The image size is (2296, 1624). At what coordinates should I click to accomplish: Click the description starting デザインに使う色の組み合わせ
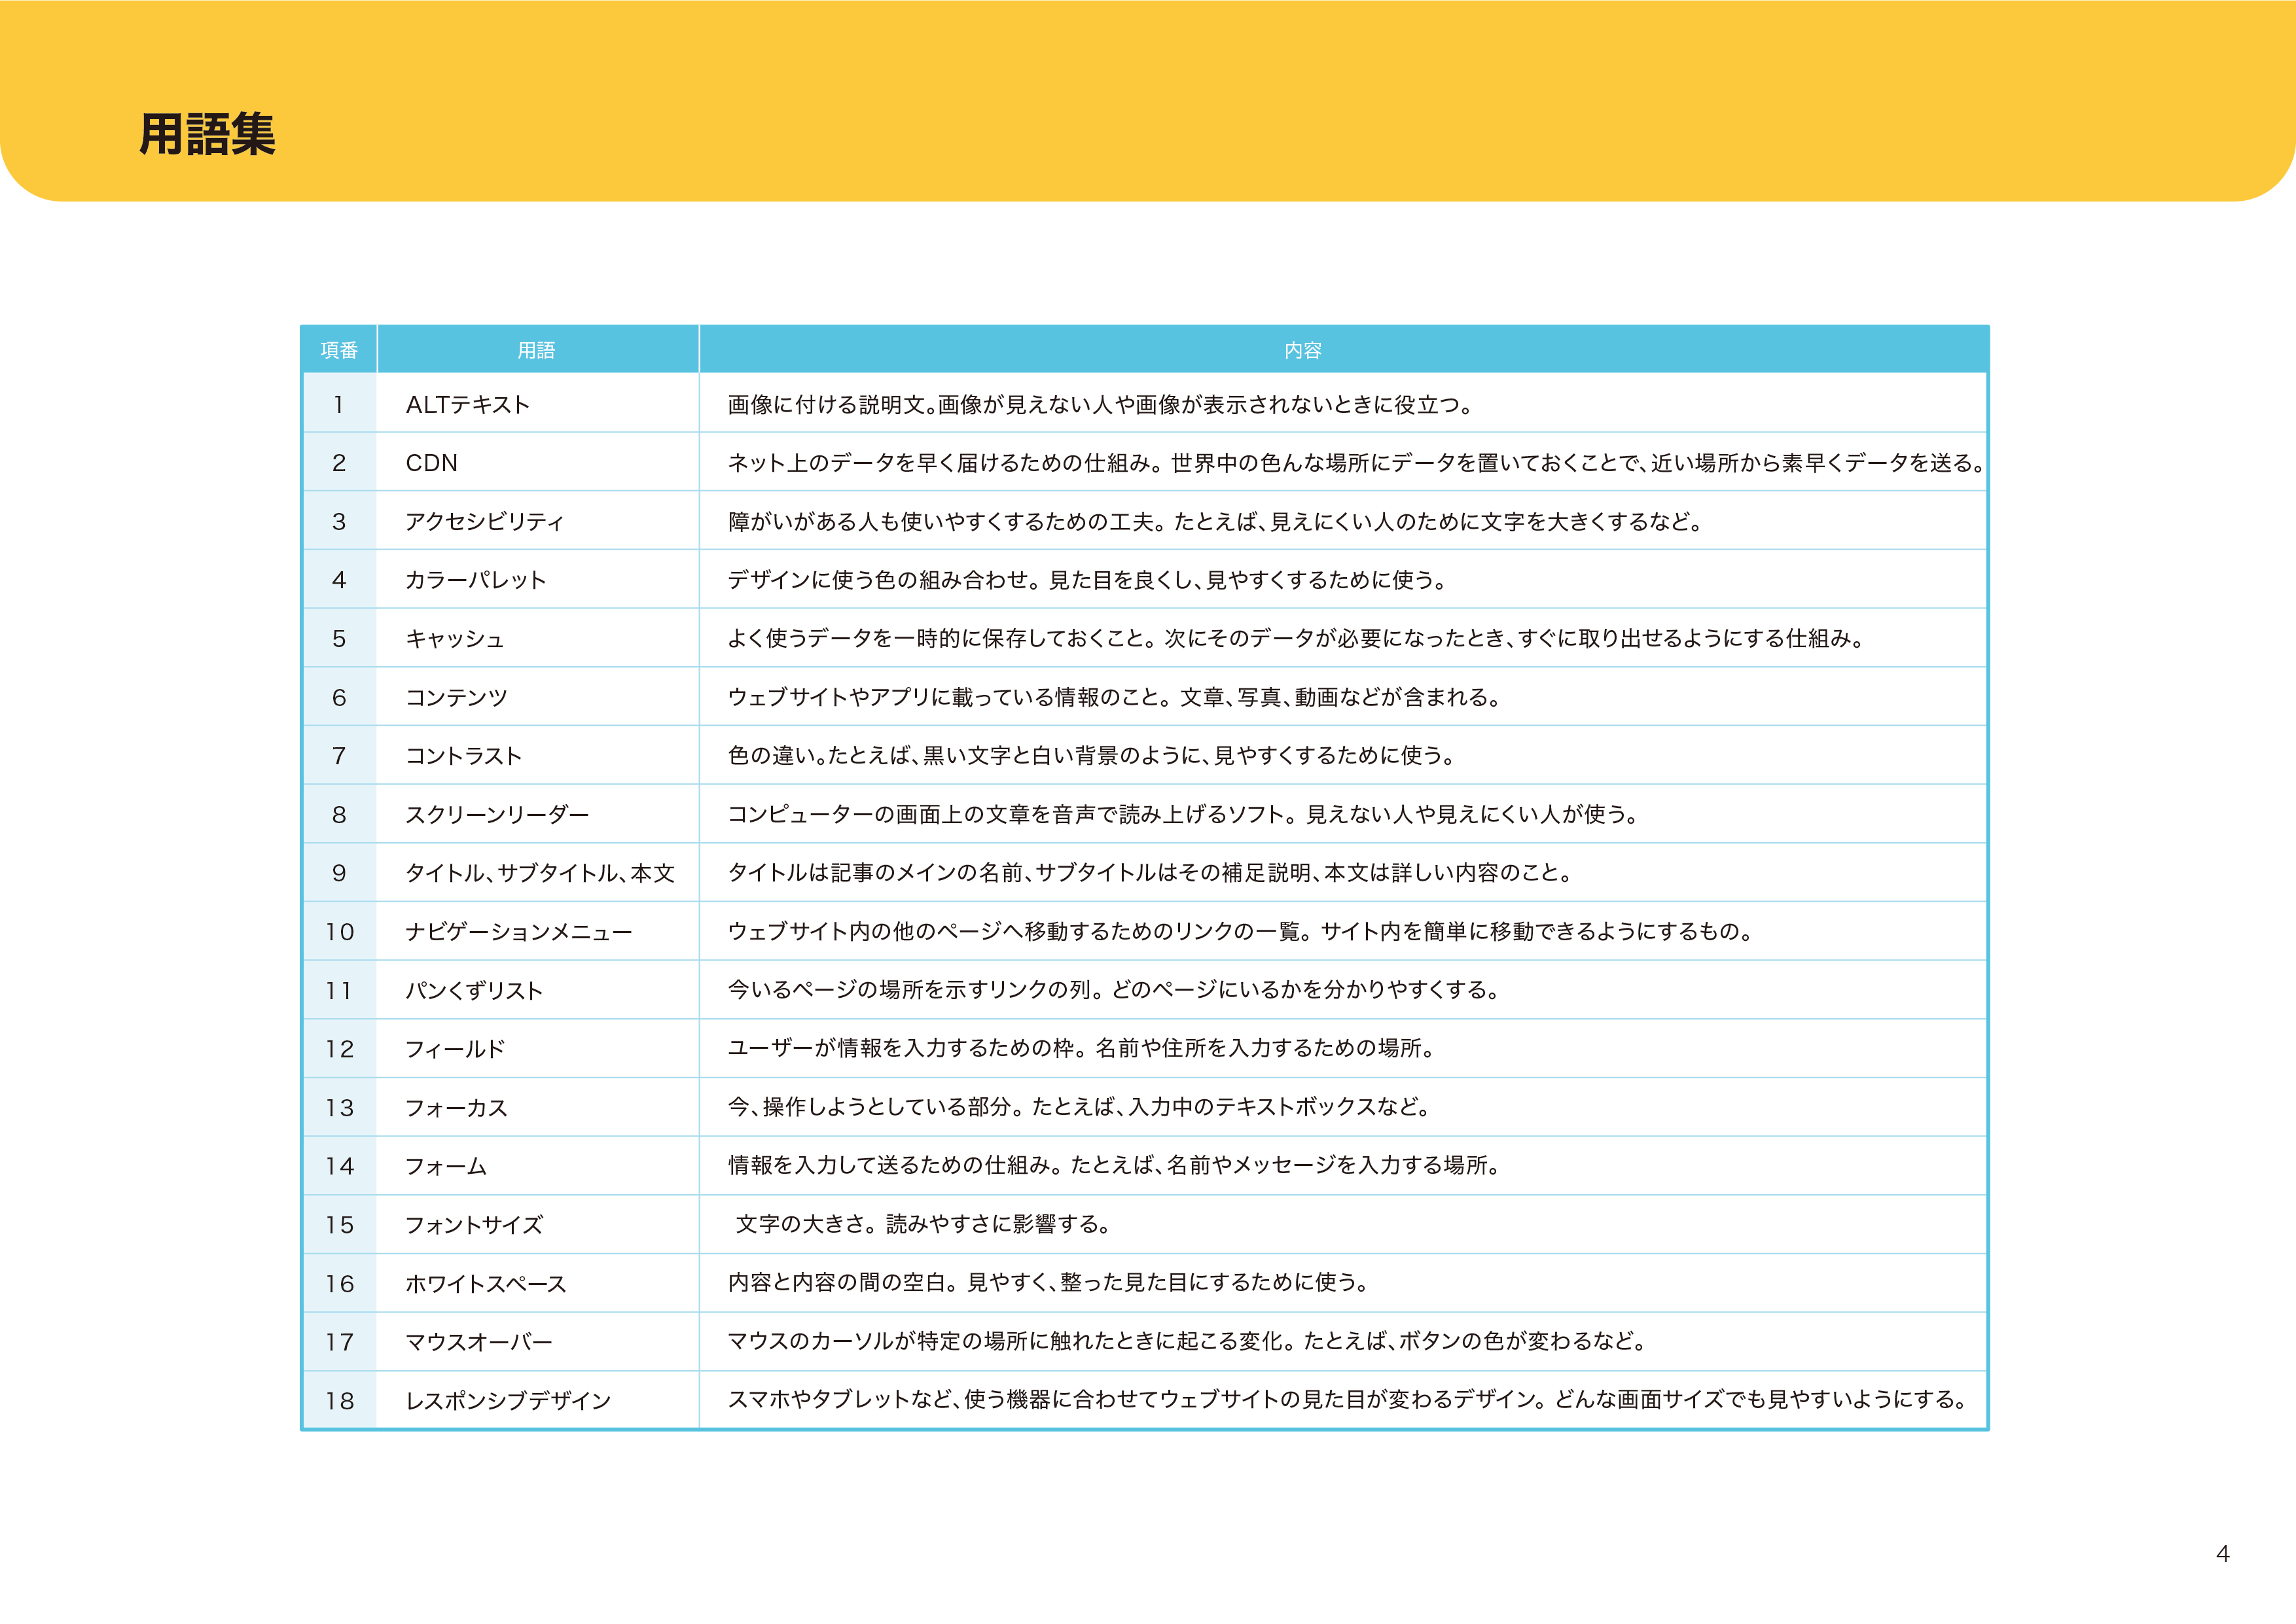(1087, 580)
